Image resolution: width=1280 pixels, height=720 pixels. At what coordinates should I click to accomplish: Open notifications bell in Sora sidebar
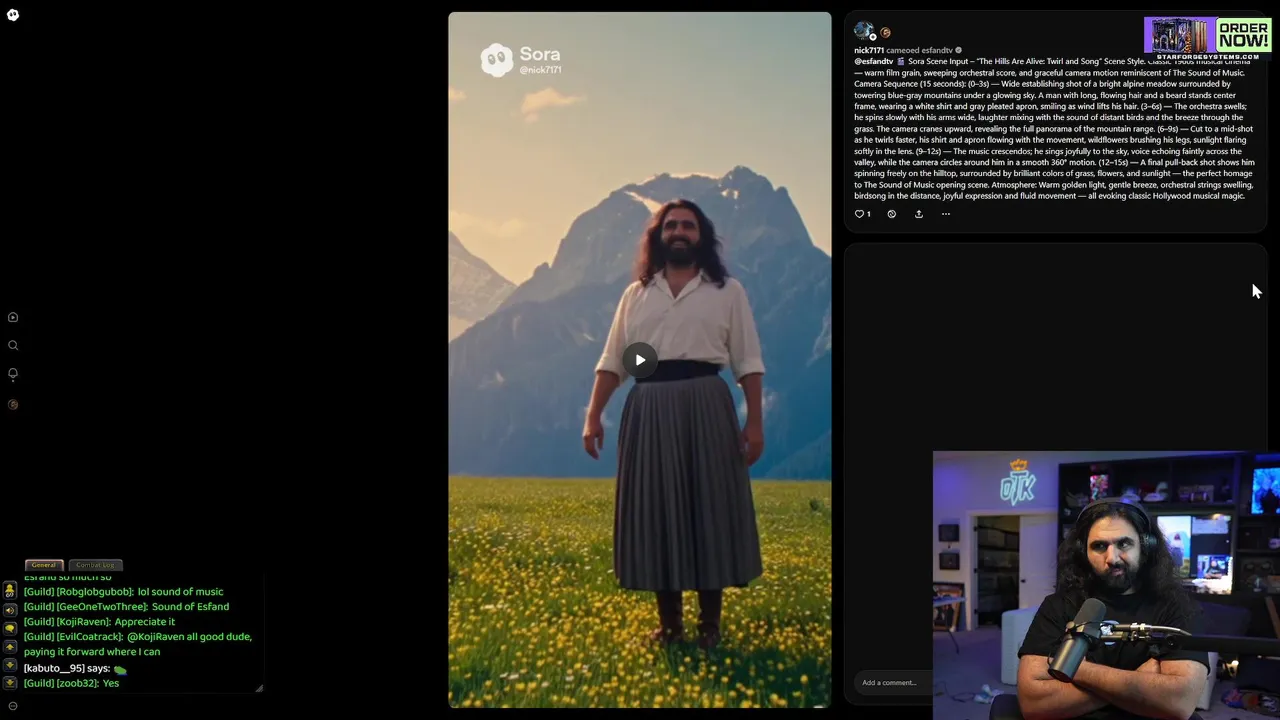click(13, 374)
